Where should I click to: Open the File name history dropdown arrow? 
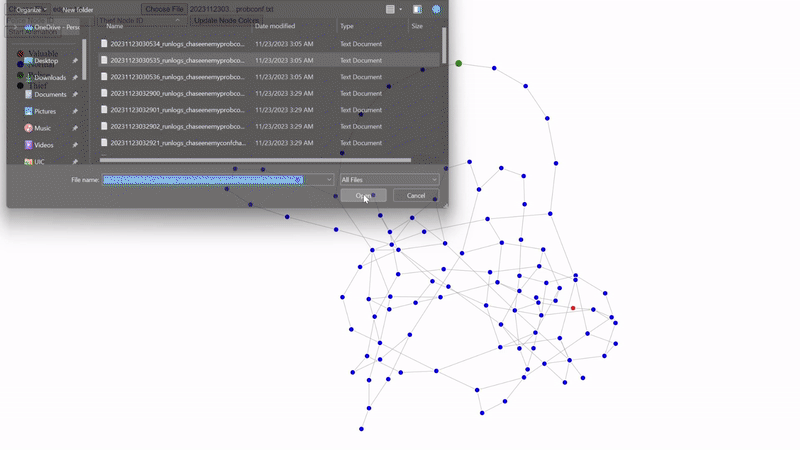coord(329,180)
